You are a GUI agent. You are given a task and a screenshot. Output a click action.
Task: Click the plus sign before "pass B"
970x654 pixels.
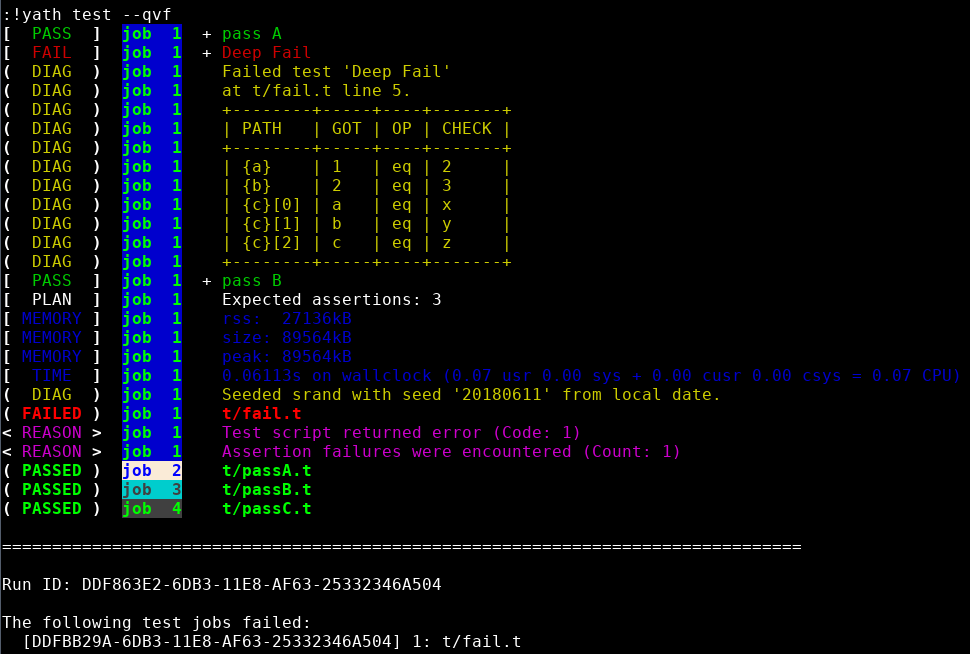[207, 281]
